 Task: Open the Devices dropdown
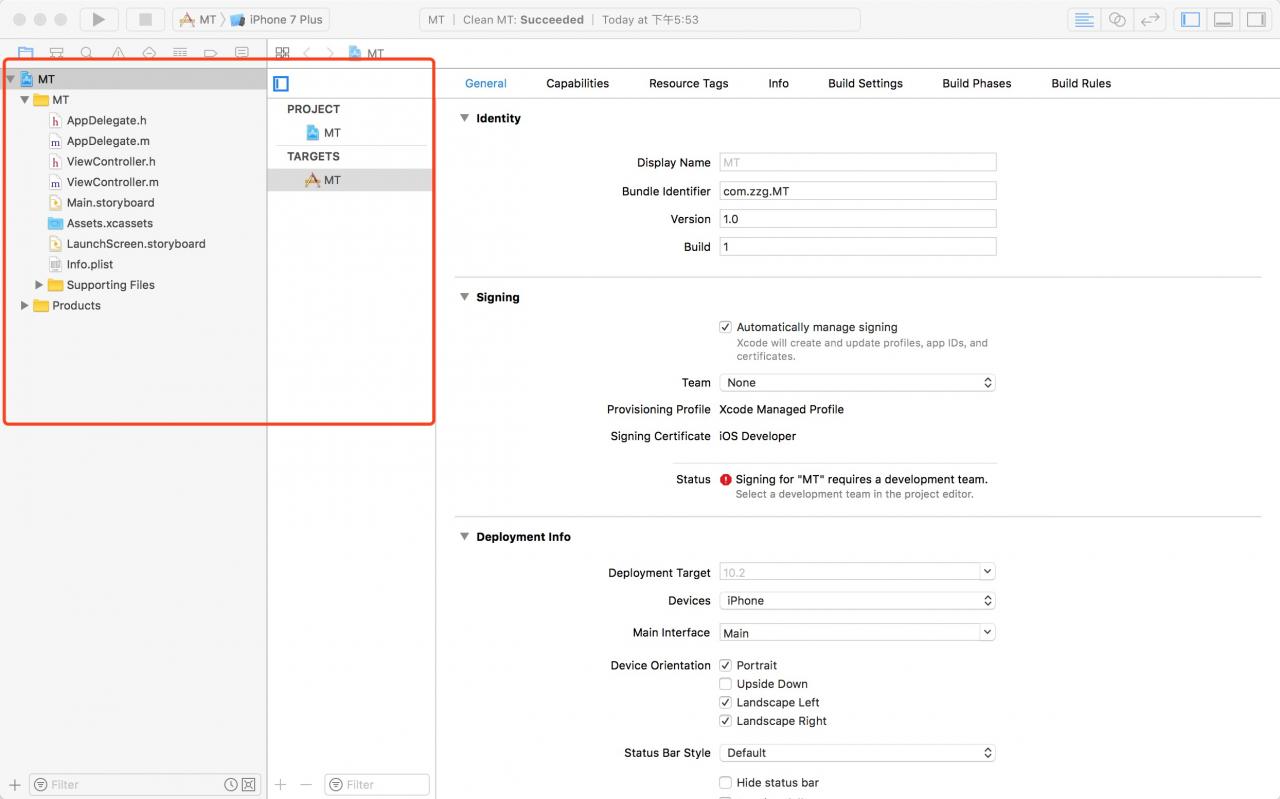(x=857, y=600)
